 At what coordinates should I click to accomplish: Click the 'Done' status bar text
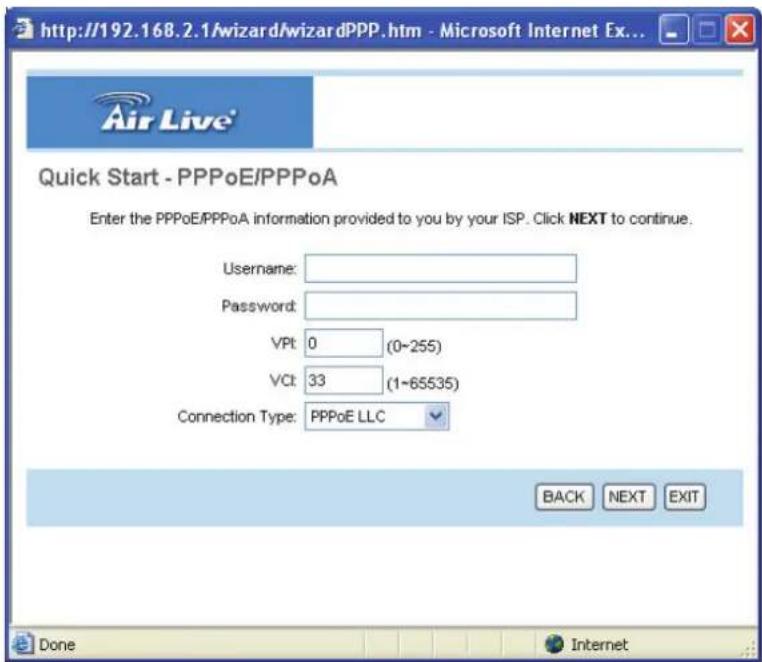click(57, 645)
